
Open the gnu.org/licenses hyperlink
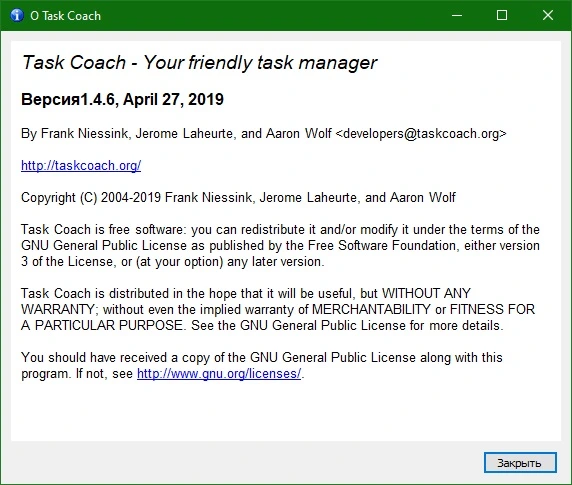coord(219,374)
